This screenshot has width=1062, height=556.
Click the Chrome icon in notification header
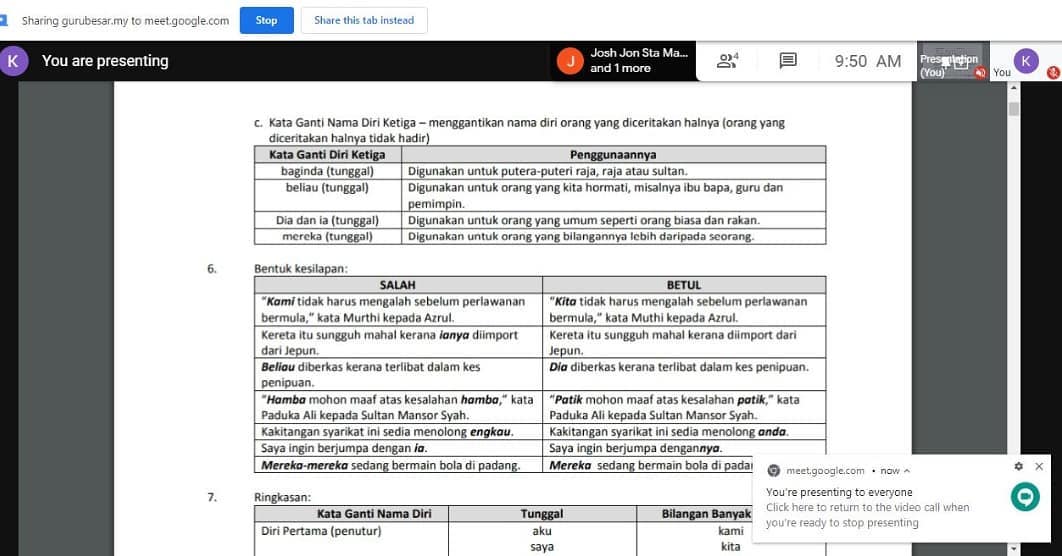(x=773, y=471)
